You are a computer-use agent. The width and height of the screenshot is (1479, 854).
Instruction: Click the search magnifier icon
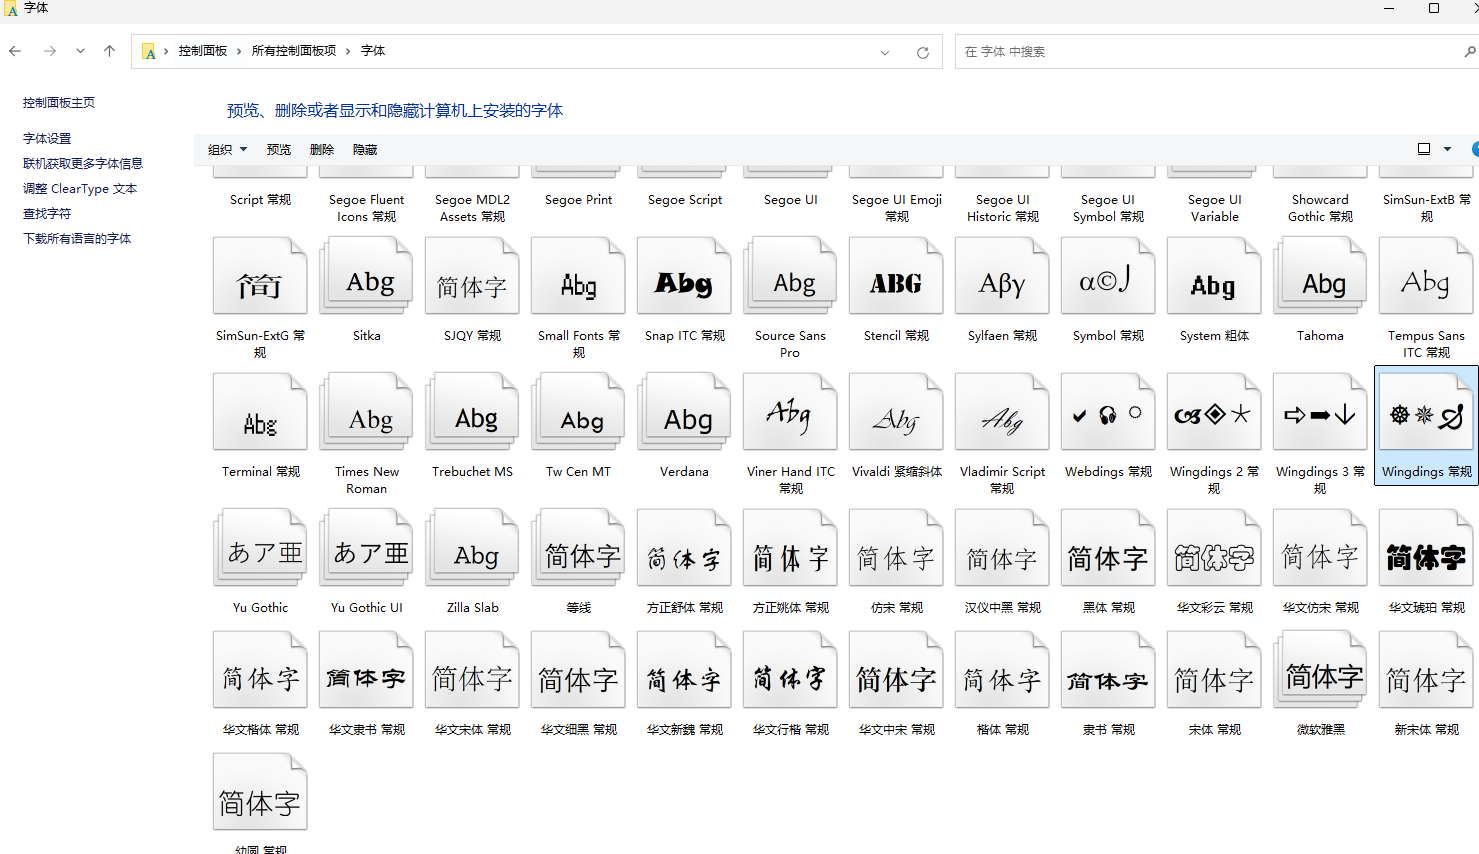click(x=1470, y=52)
